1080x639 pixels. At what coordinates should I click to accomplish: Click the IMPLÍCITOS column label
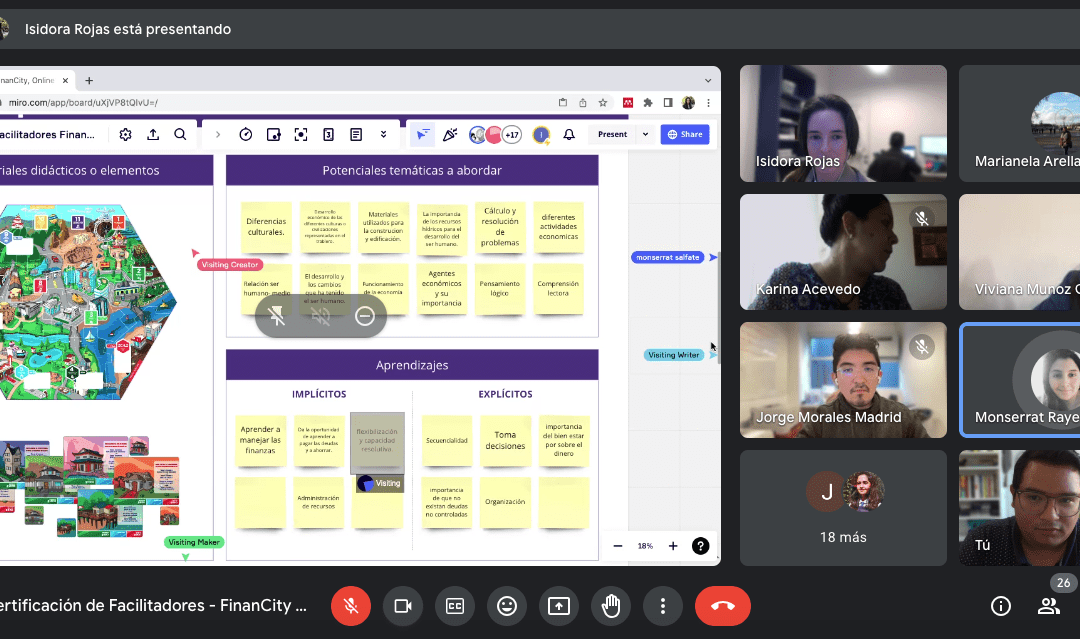coord(319,394)
